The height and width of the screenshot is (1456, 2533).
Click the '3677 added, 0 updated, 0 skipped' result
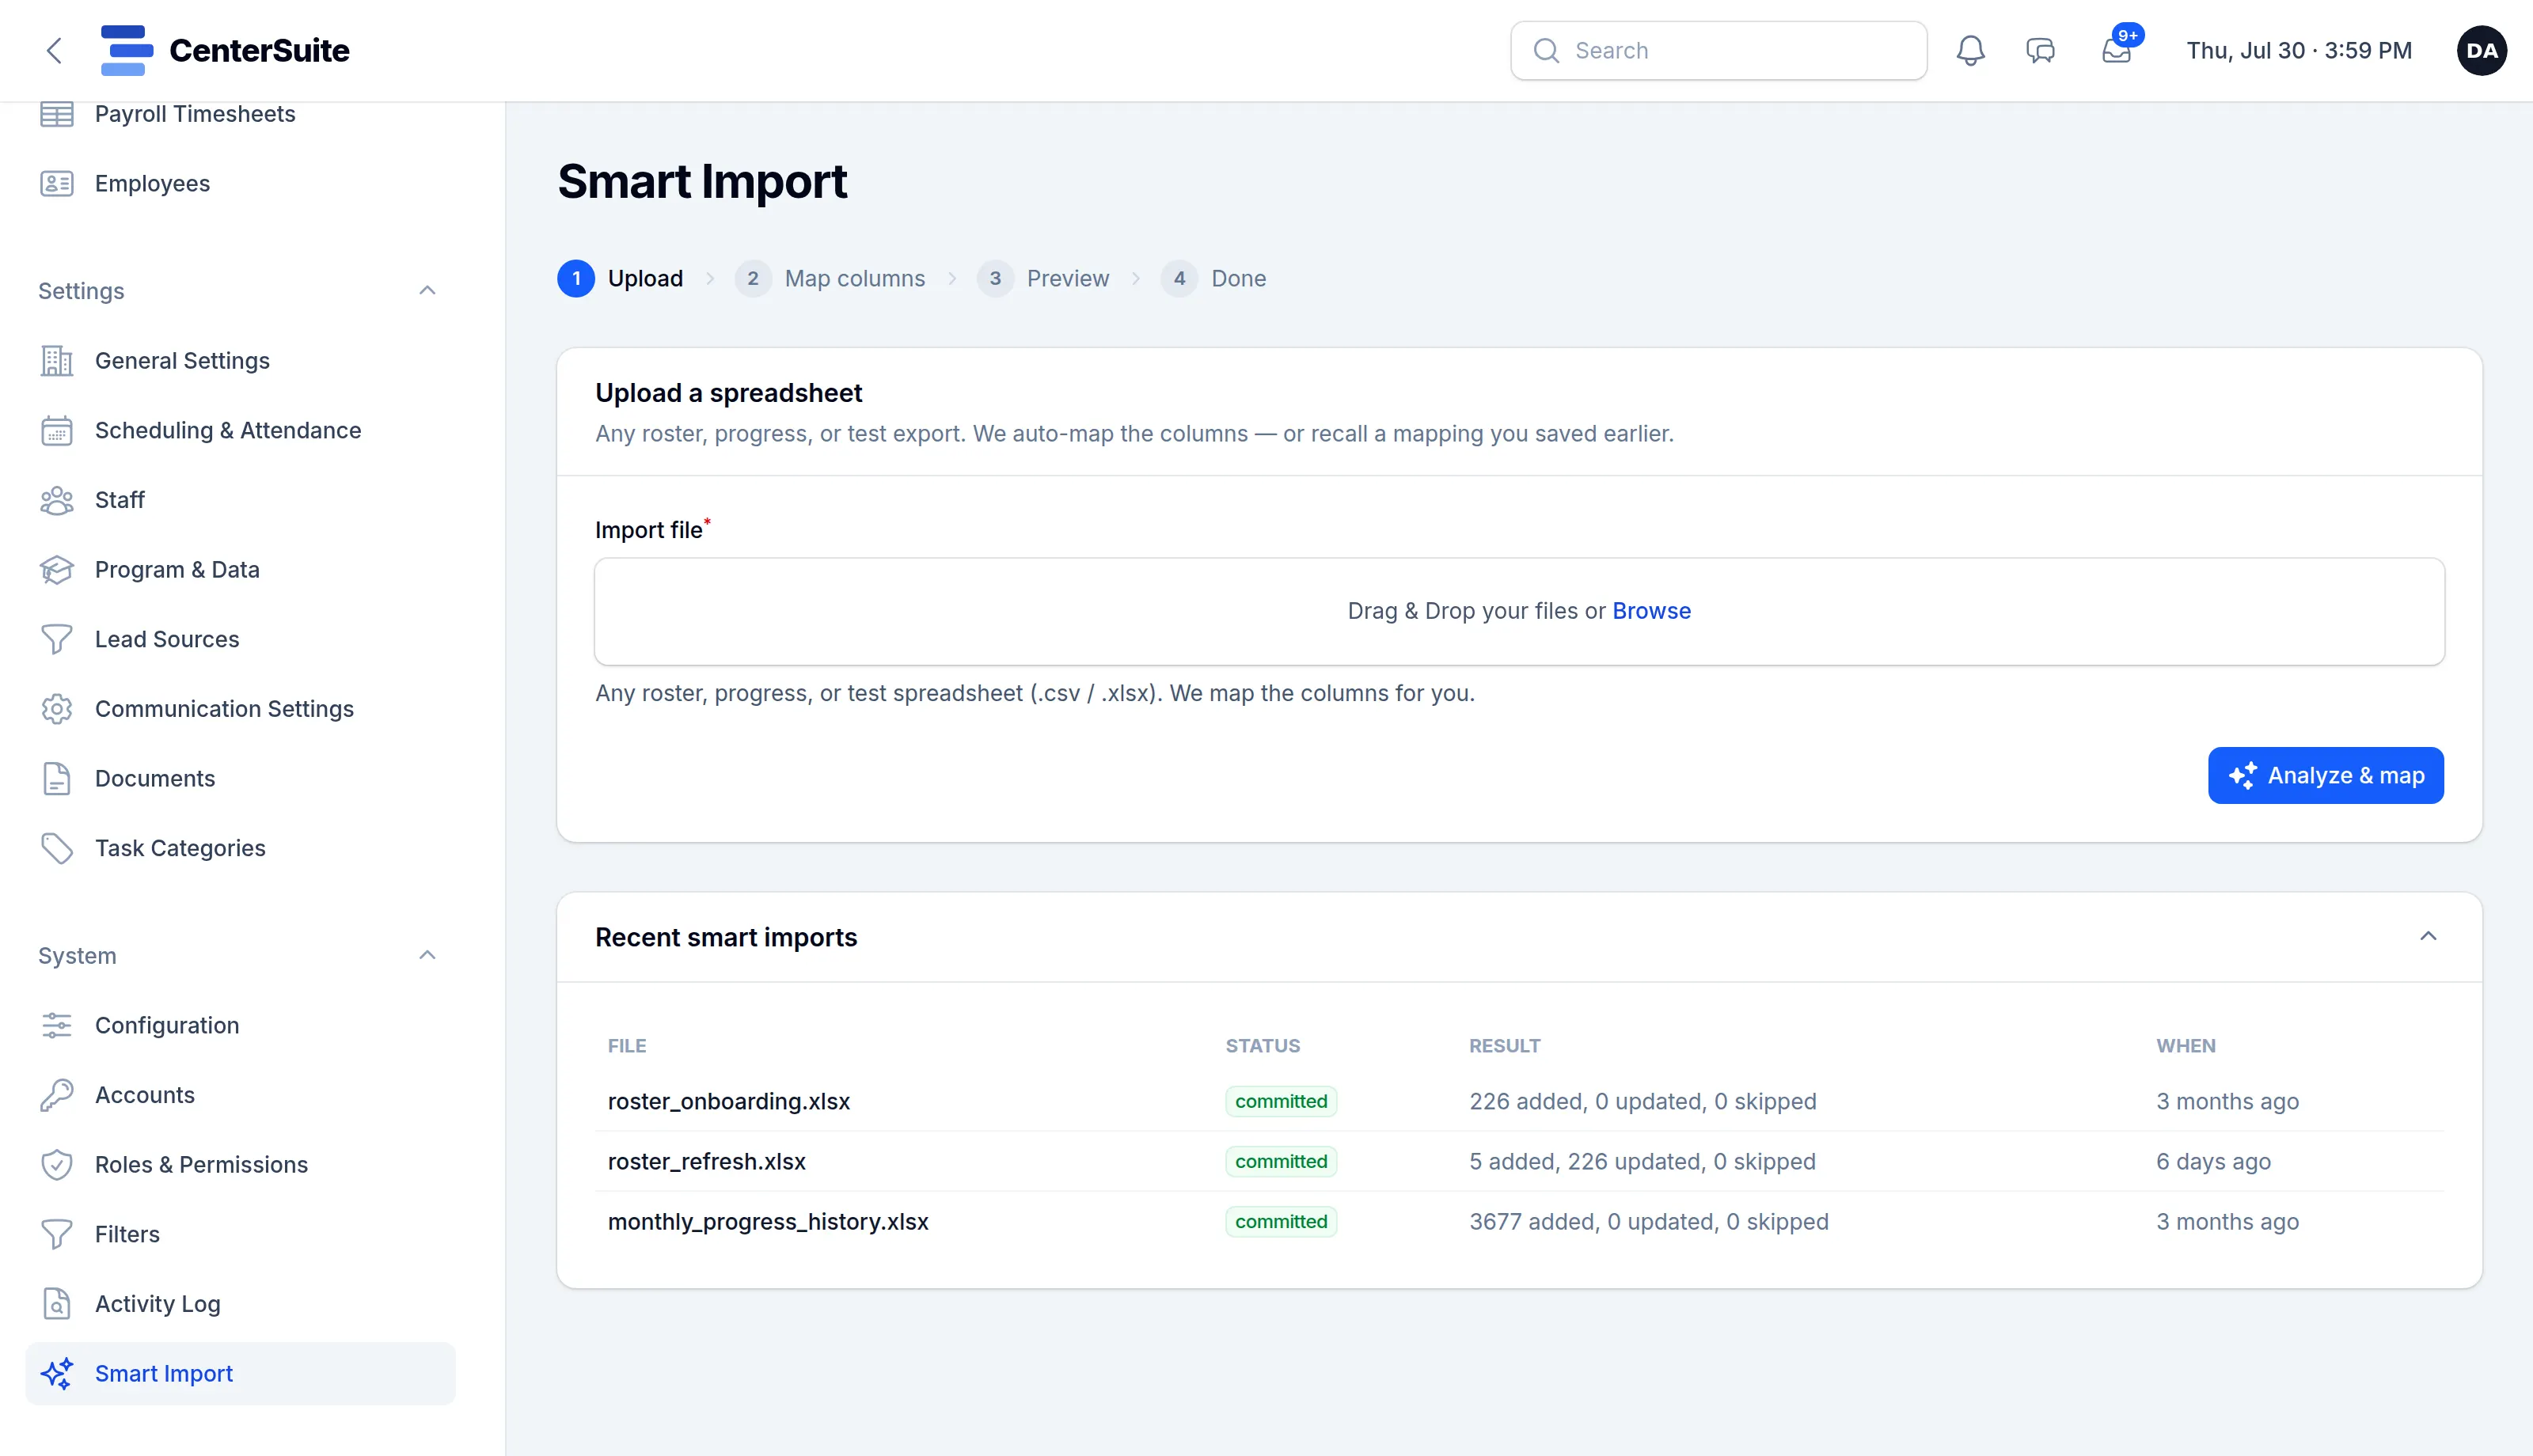click(1648, 1222)
